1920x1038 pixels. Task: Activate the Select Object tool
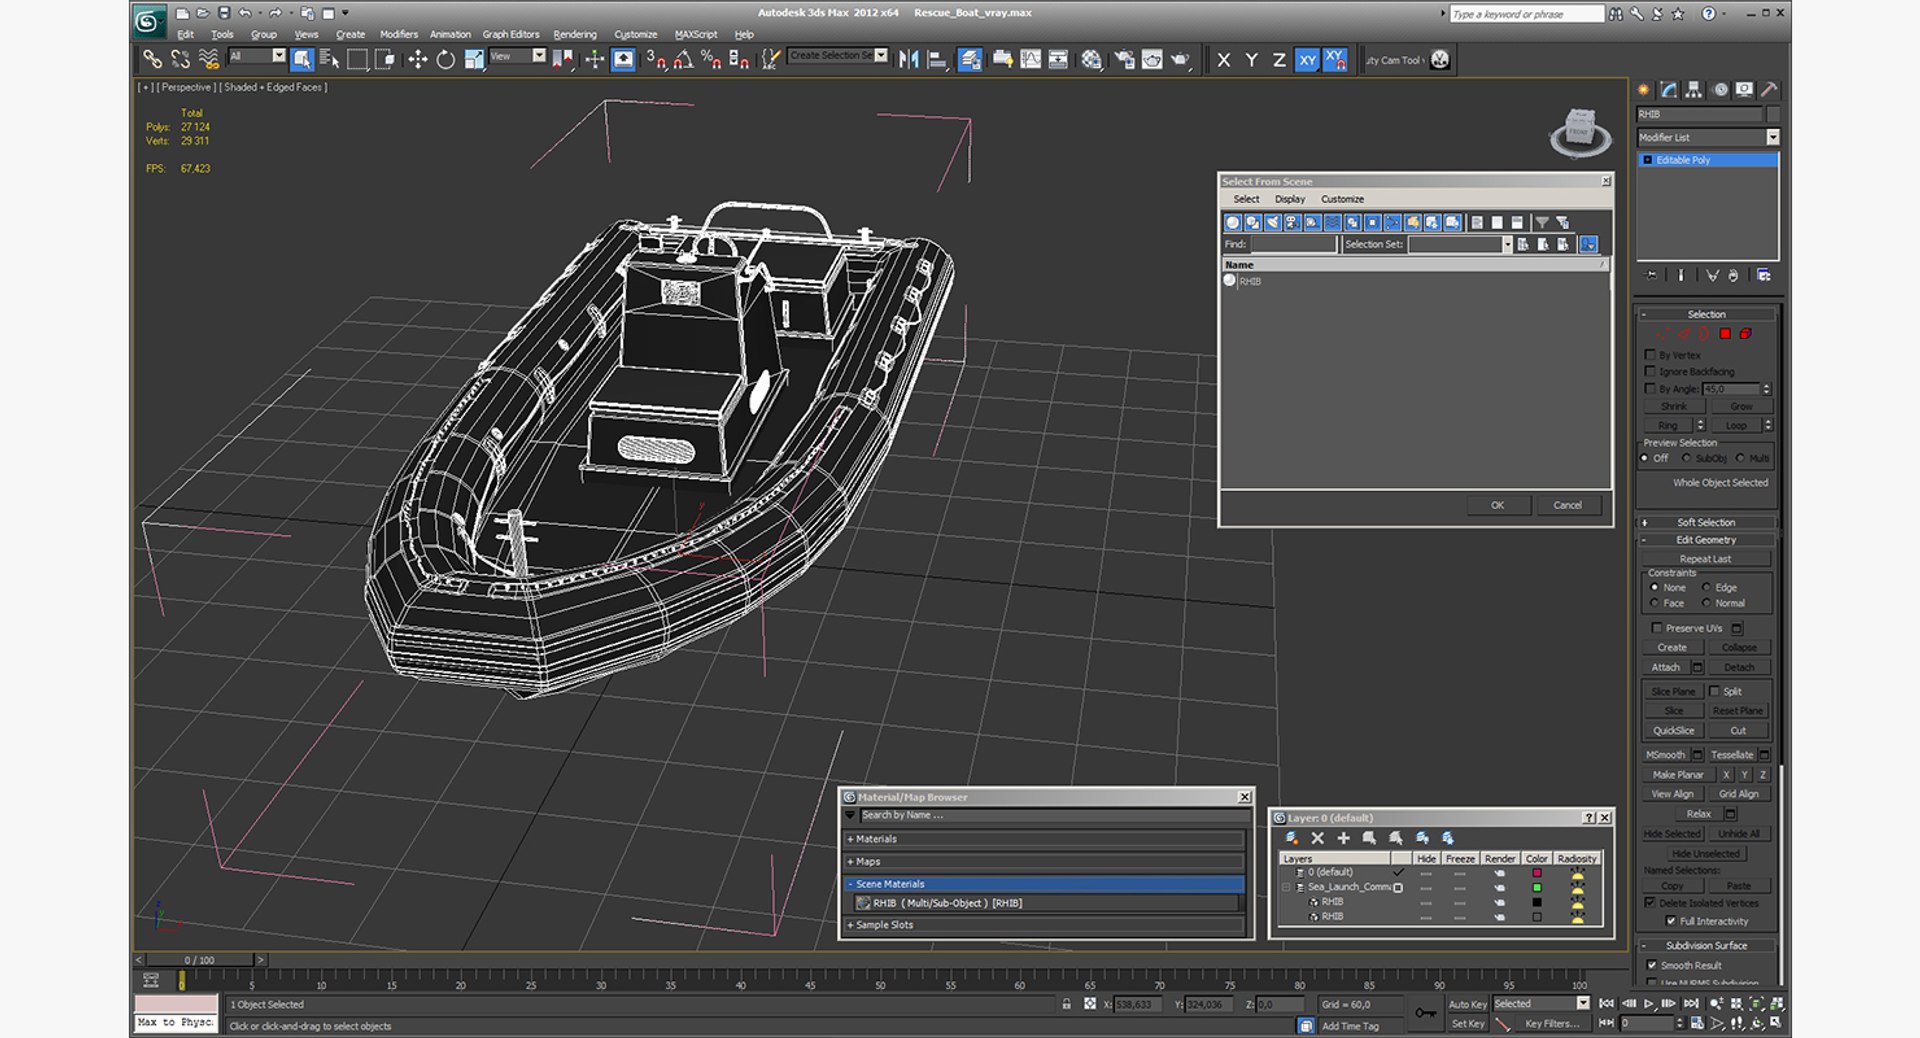click(x=302, y=60)
